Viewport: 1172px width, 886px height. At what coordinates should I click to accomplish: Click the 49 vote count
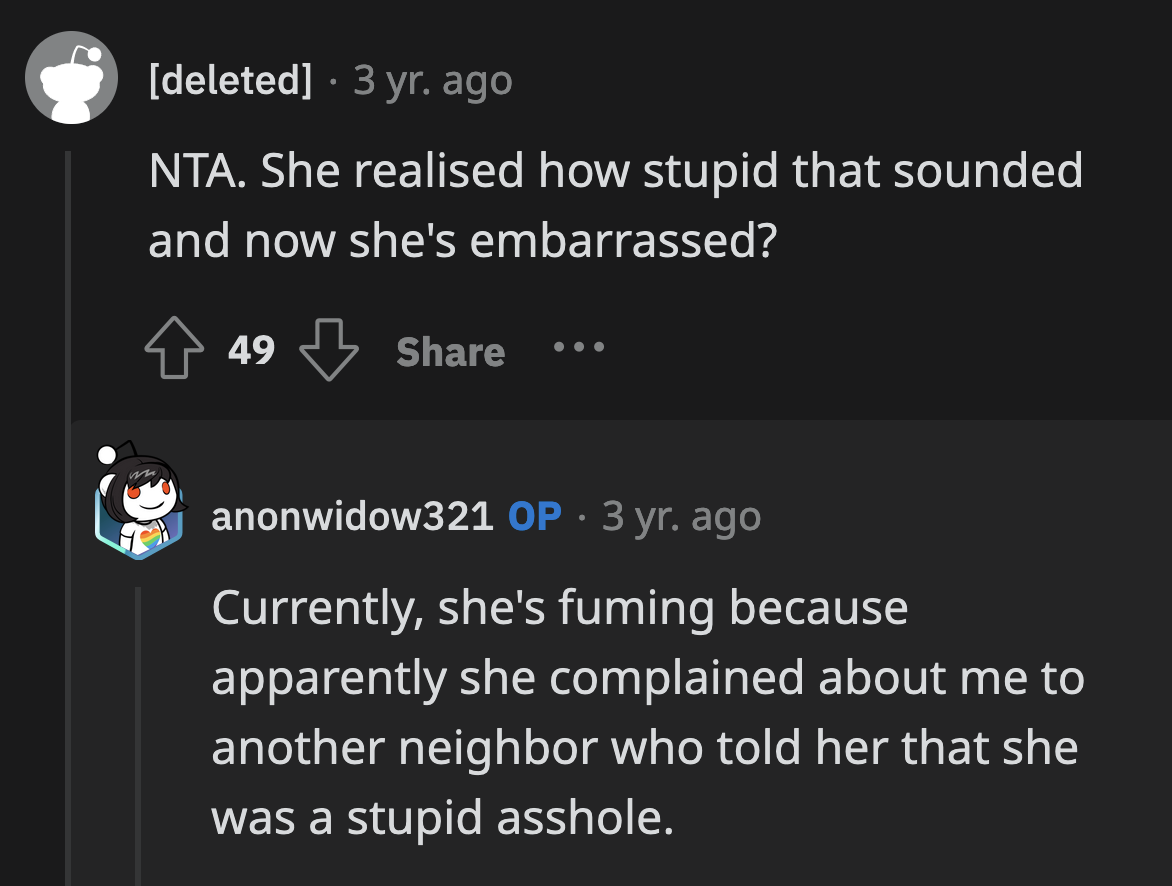pos(251,351)
